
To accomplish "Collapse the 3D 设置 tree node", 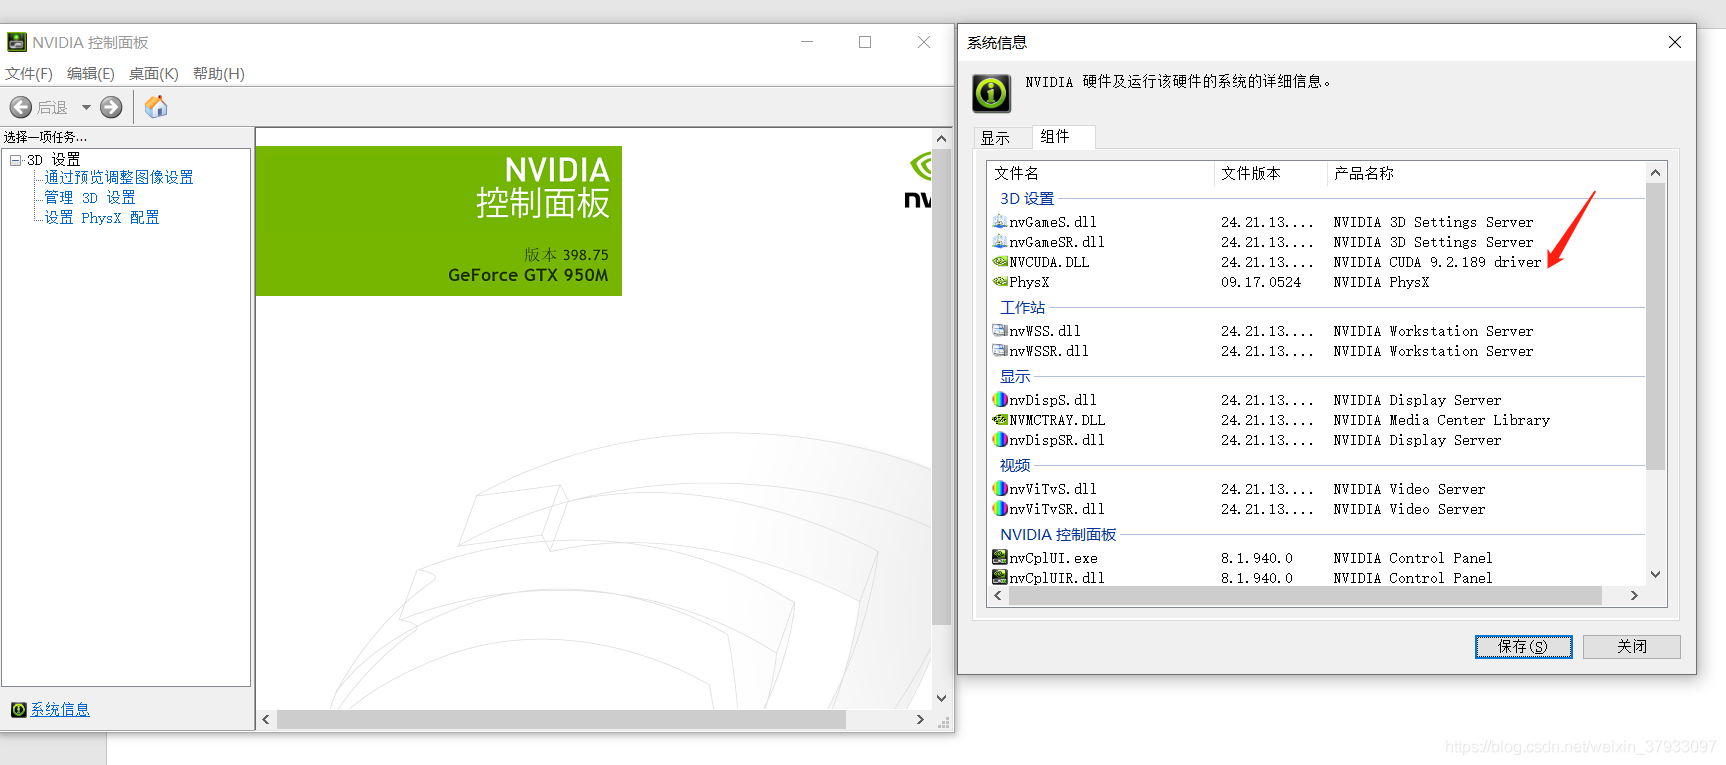I will tap(15, 160).
